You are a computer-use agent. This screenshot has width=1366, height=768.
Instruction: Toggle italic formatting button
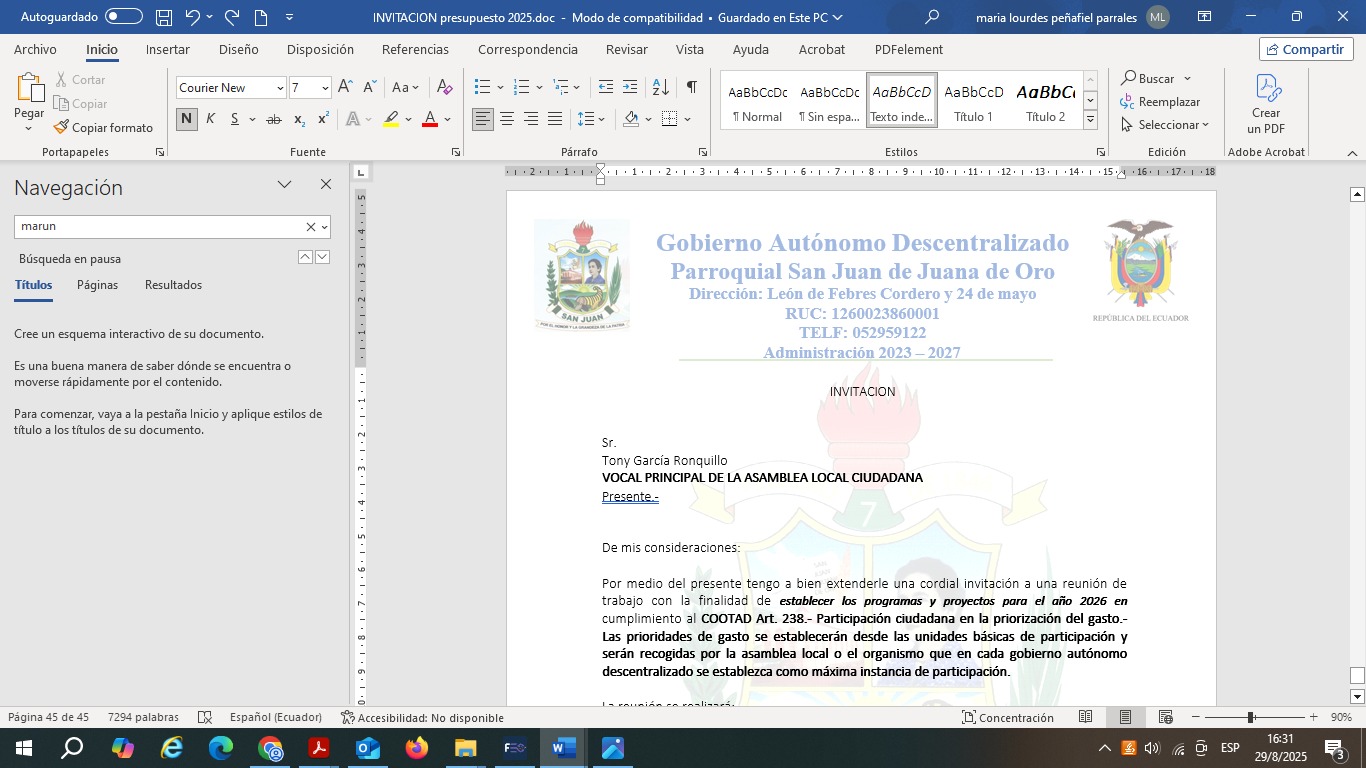[211, 119]
